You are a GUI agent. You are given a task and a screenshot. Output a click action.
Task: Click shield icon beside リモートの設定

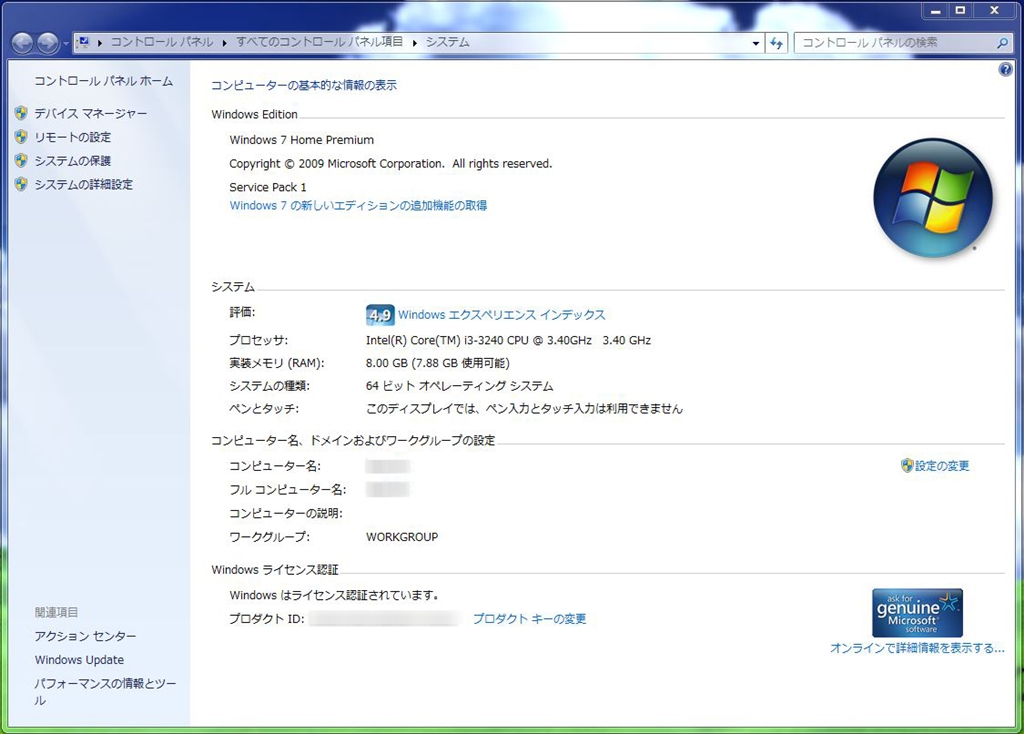point(21,136)
